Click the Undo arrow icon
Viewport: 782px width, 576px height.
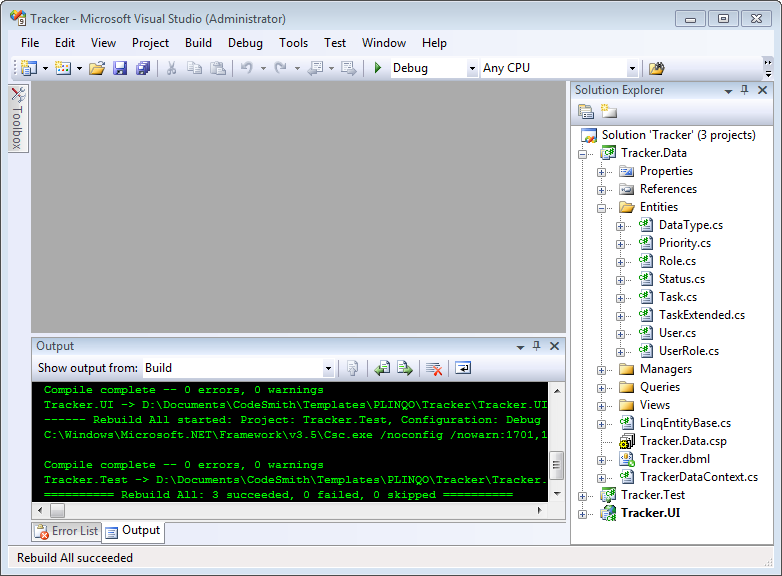[247, 68]
